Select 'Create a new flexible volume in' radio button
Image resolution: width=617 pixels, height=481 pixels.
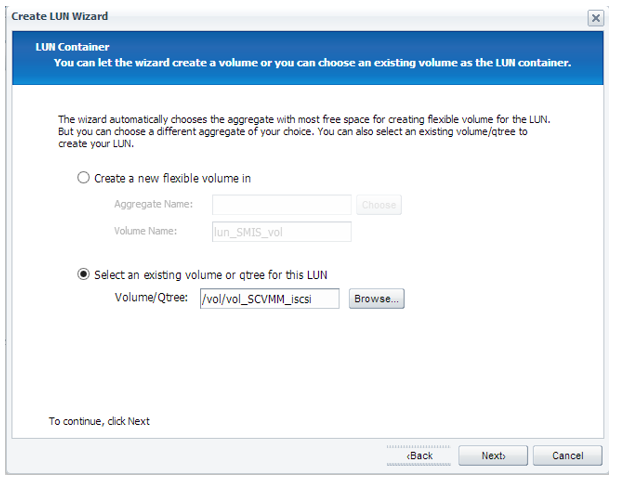[83, 179]
